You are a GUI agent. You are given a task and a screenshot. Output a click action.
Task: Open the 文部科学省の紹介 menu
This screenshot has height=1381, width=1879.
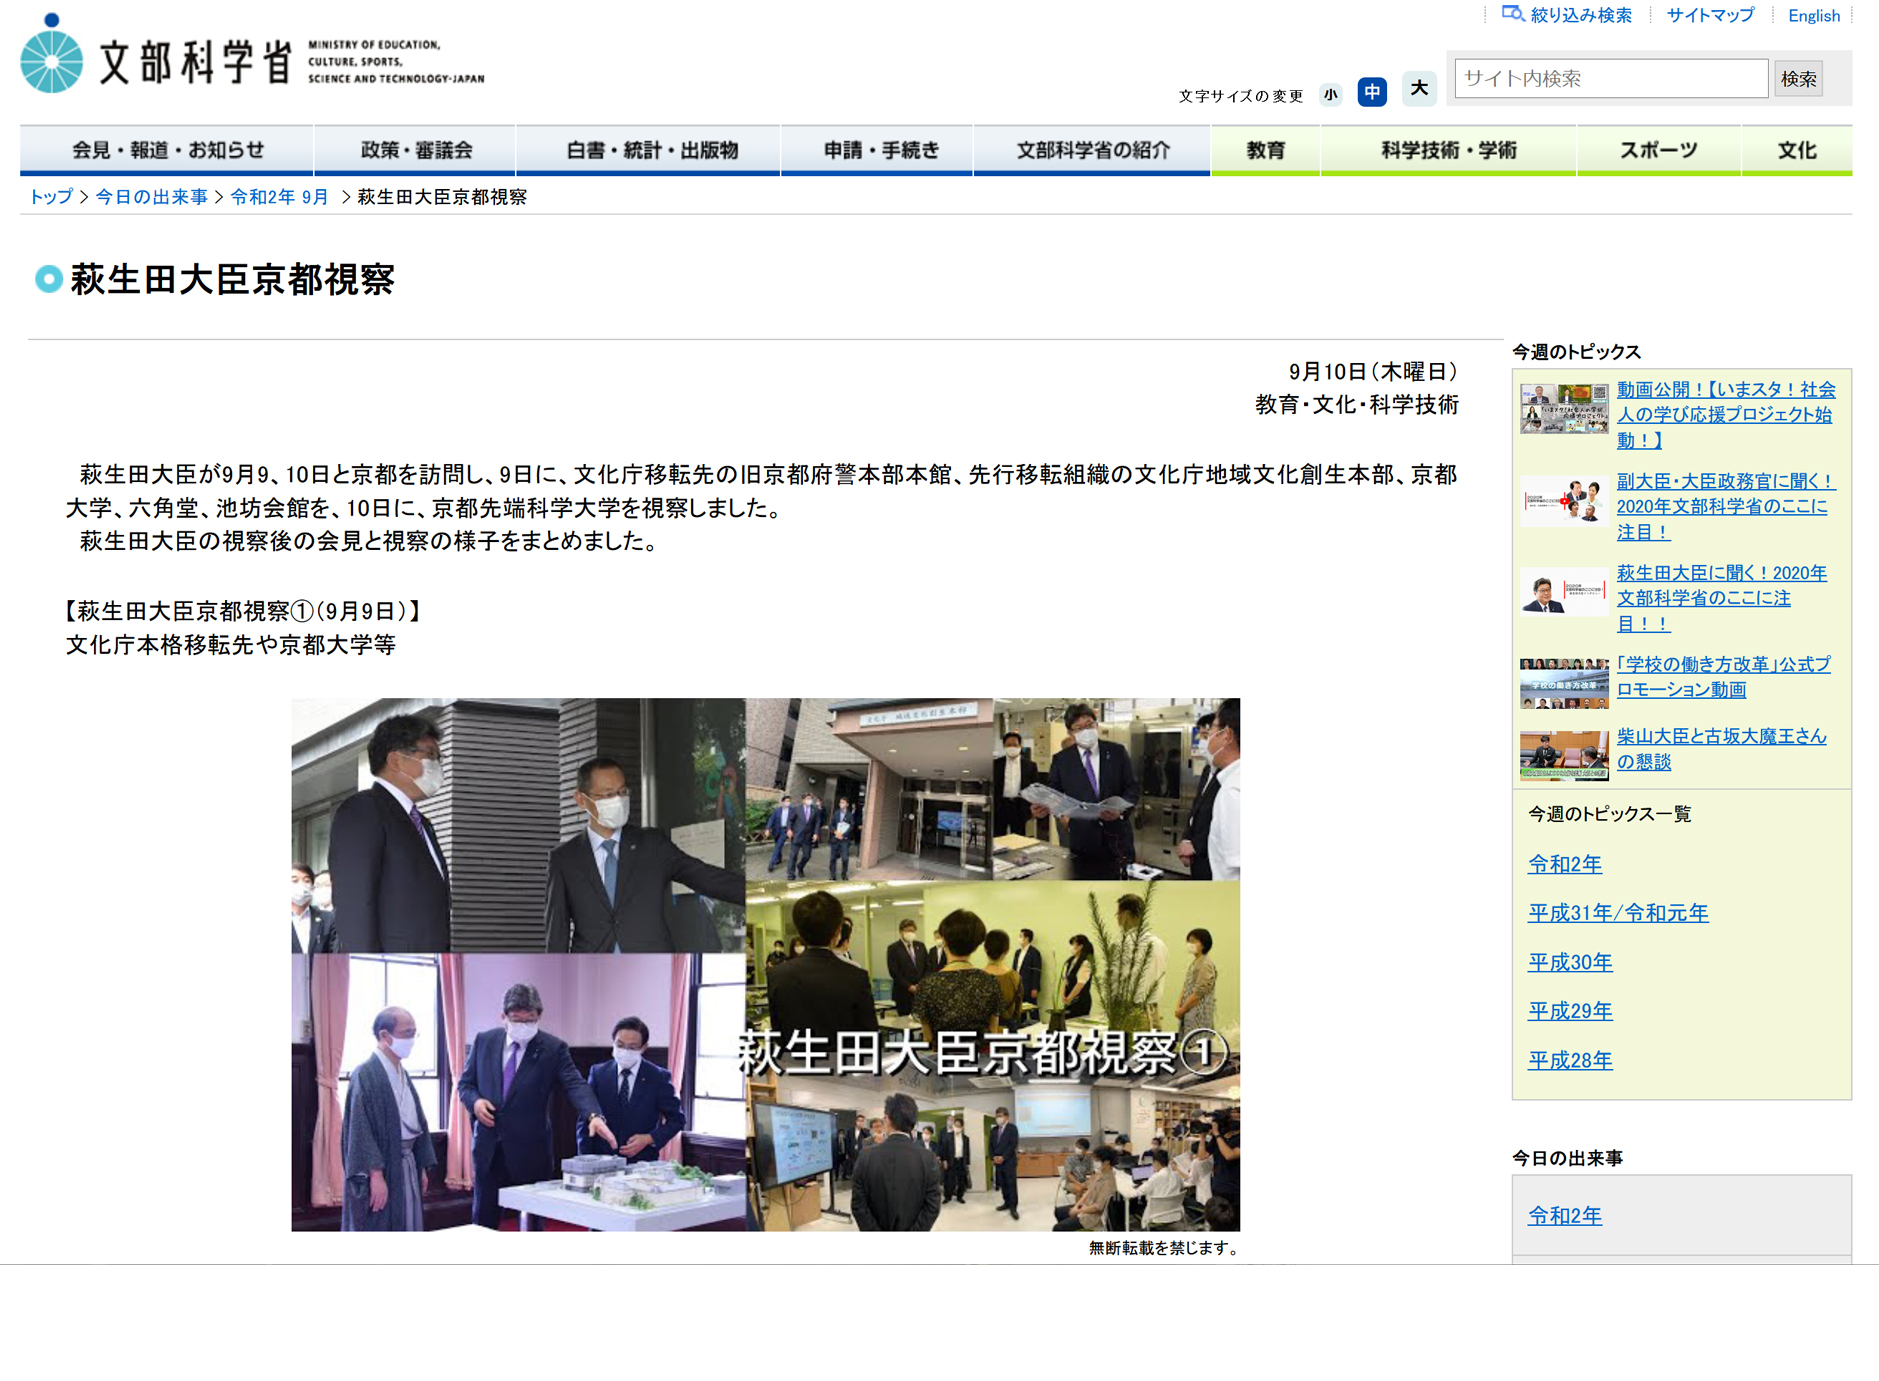(x=1092, y=150)
